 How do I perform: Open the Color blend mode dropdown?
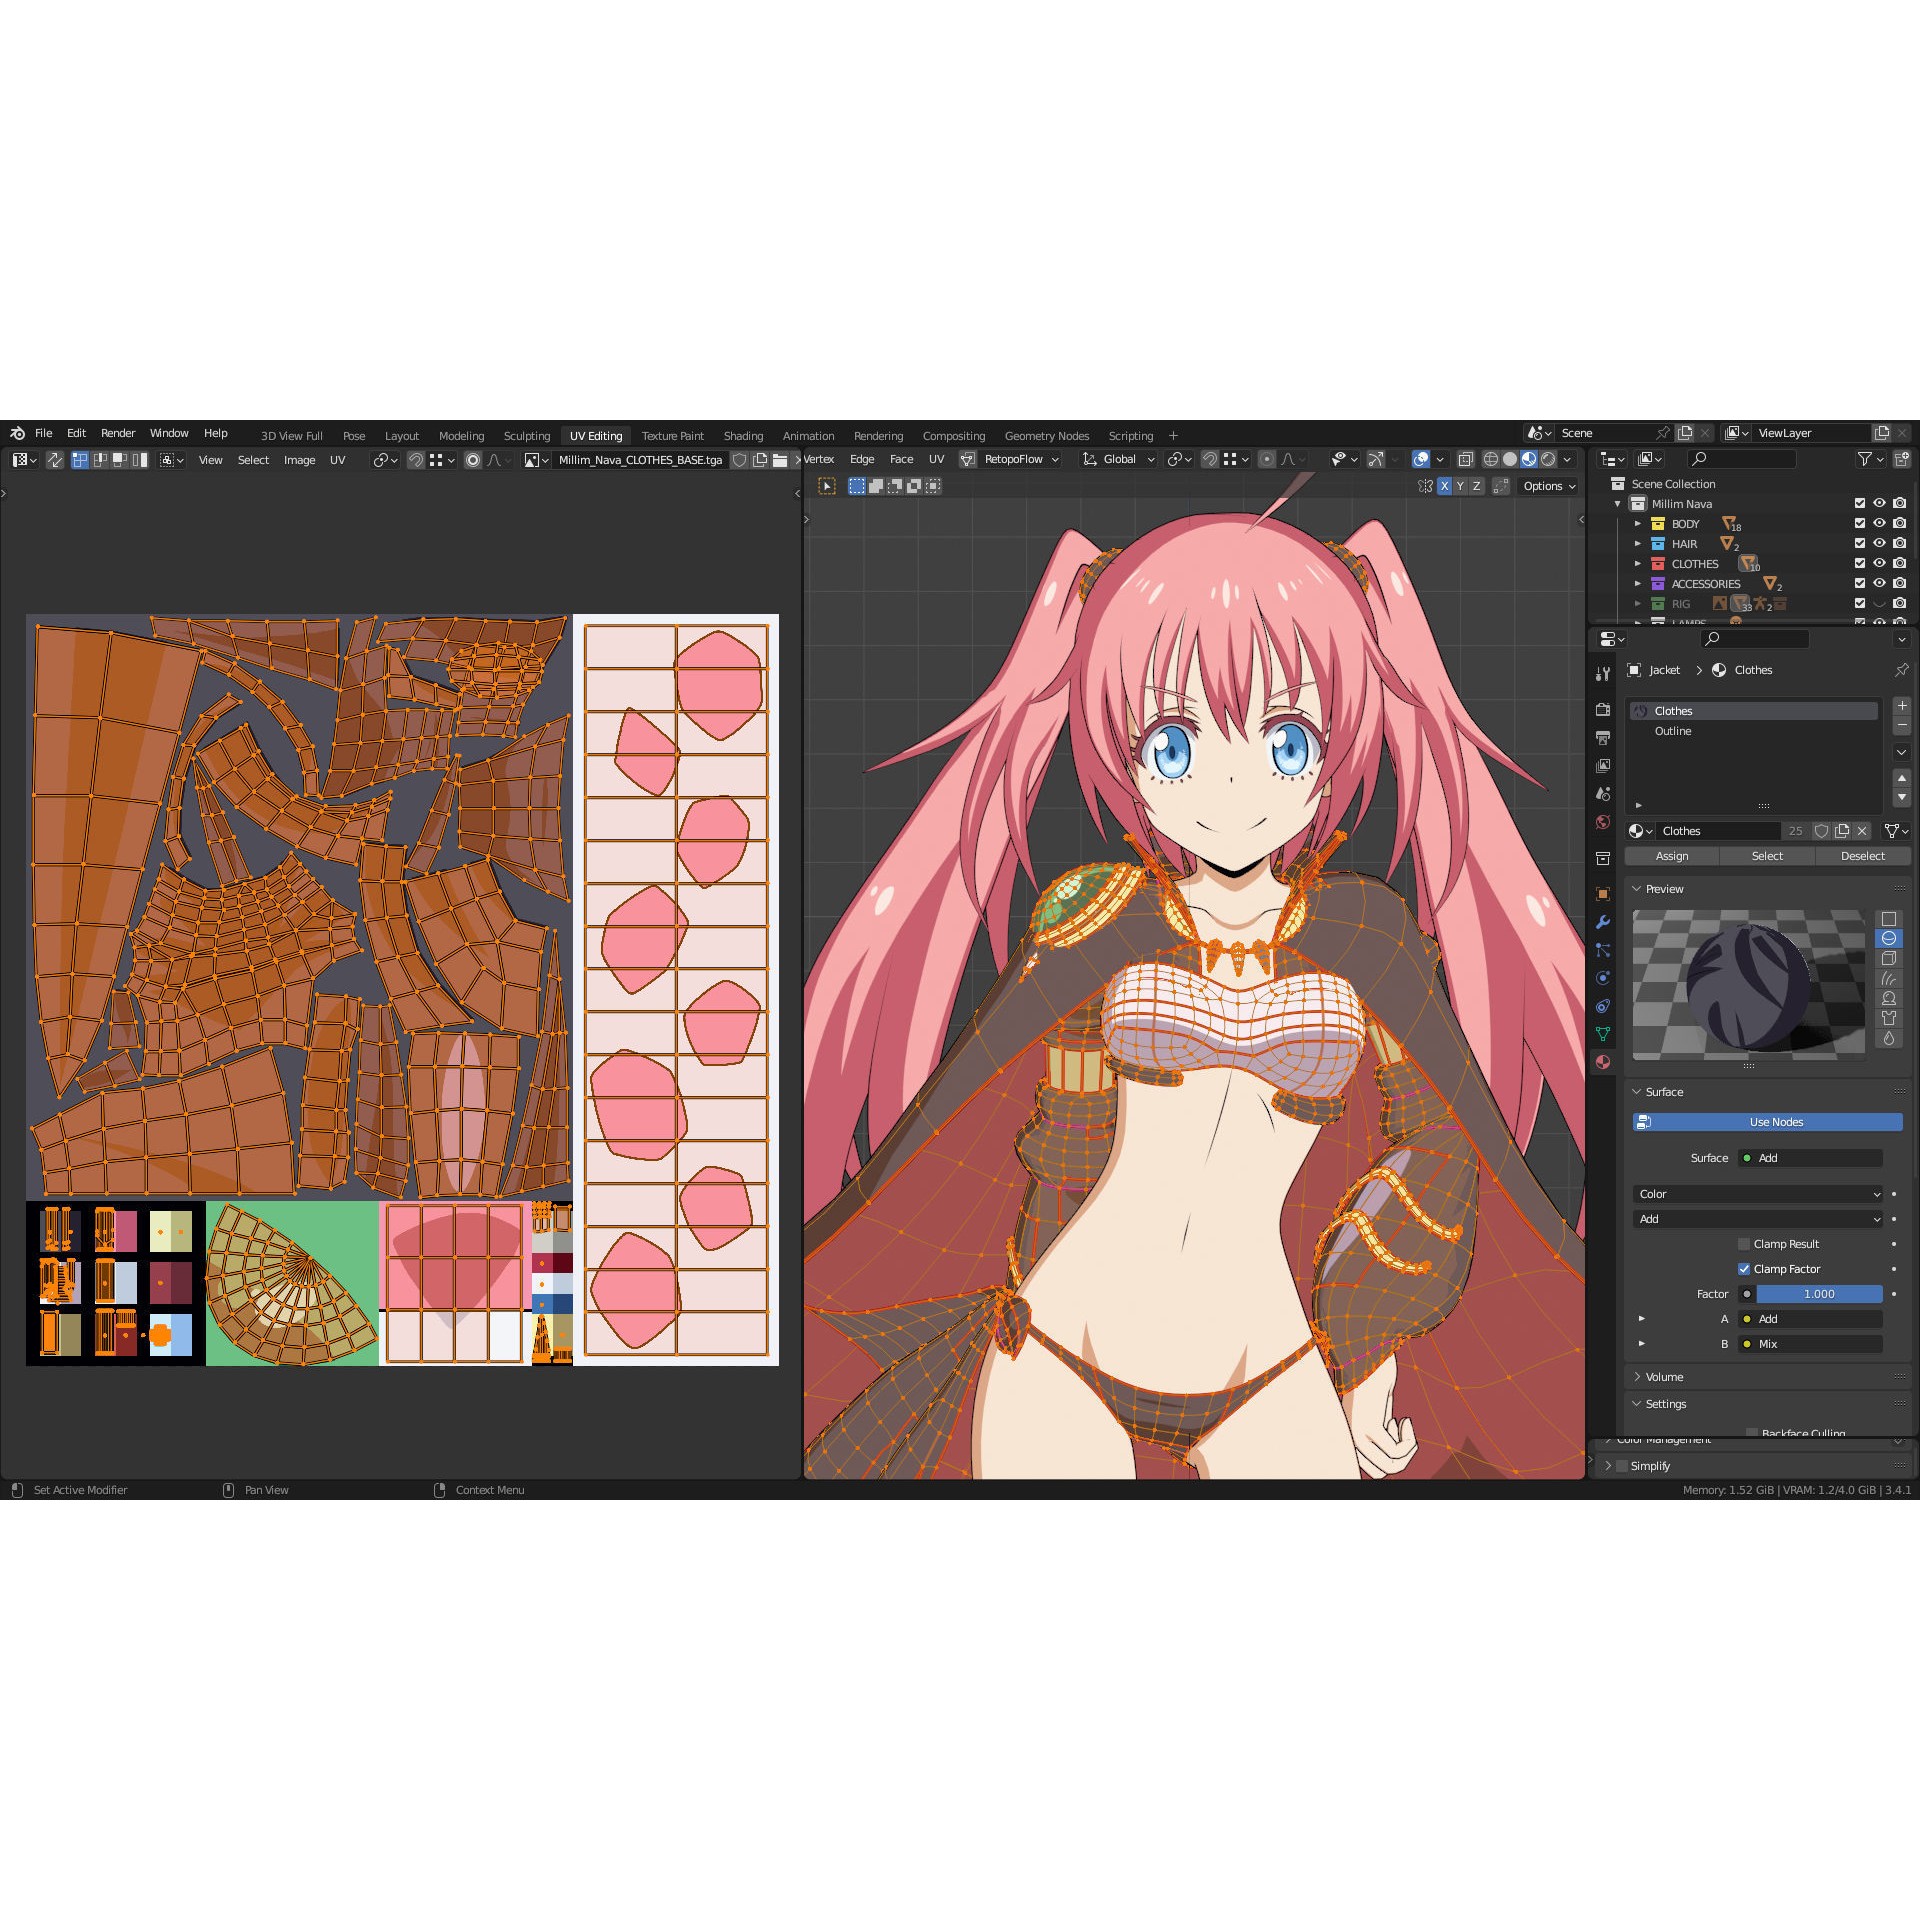[1758, 1193]
